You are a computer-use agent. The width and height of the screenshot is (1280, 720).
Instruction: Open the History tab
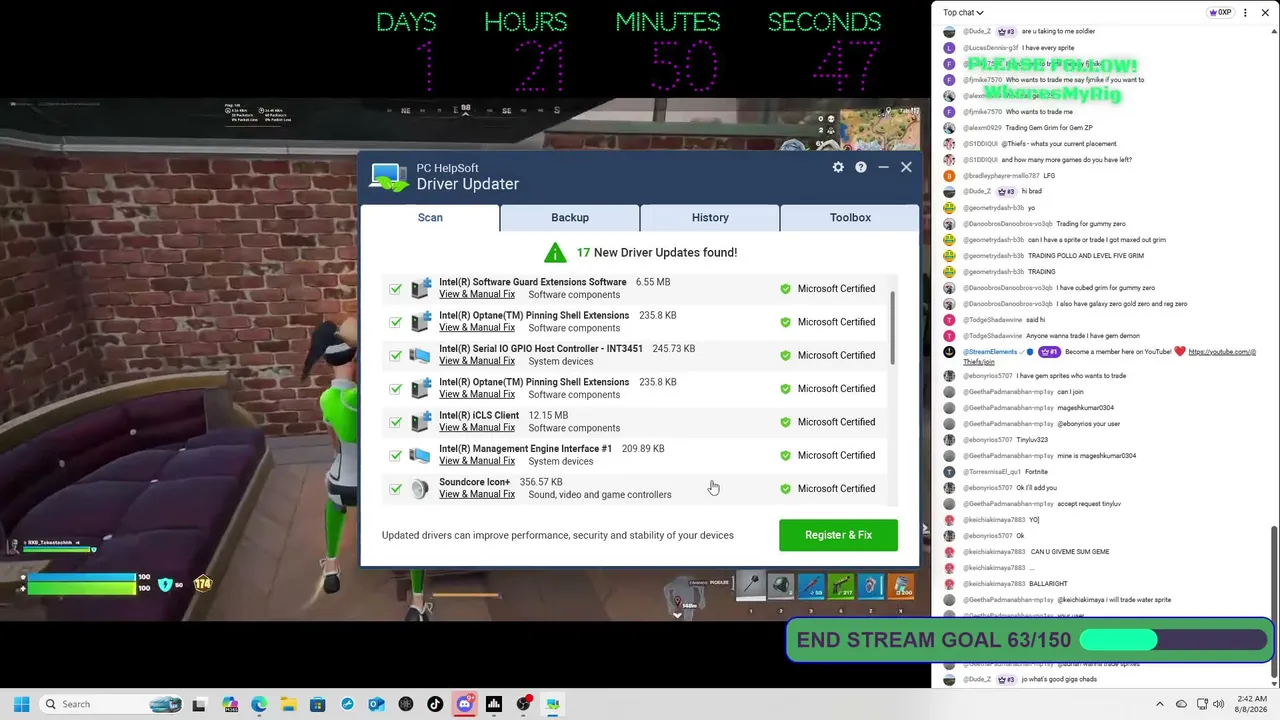710,217
